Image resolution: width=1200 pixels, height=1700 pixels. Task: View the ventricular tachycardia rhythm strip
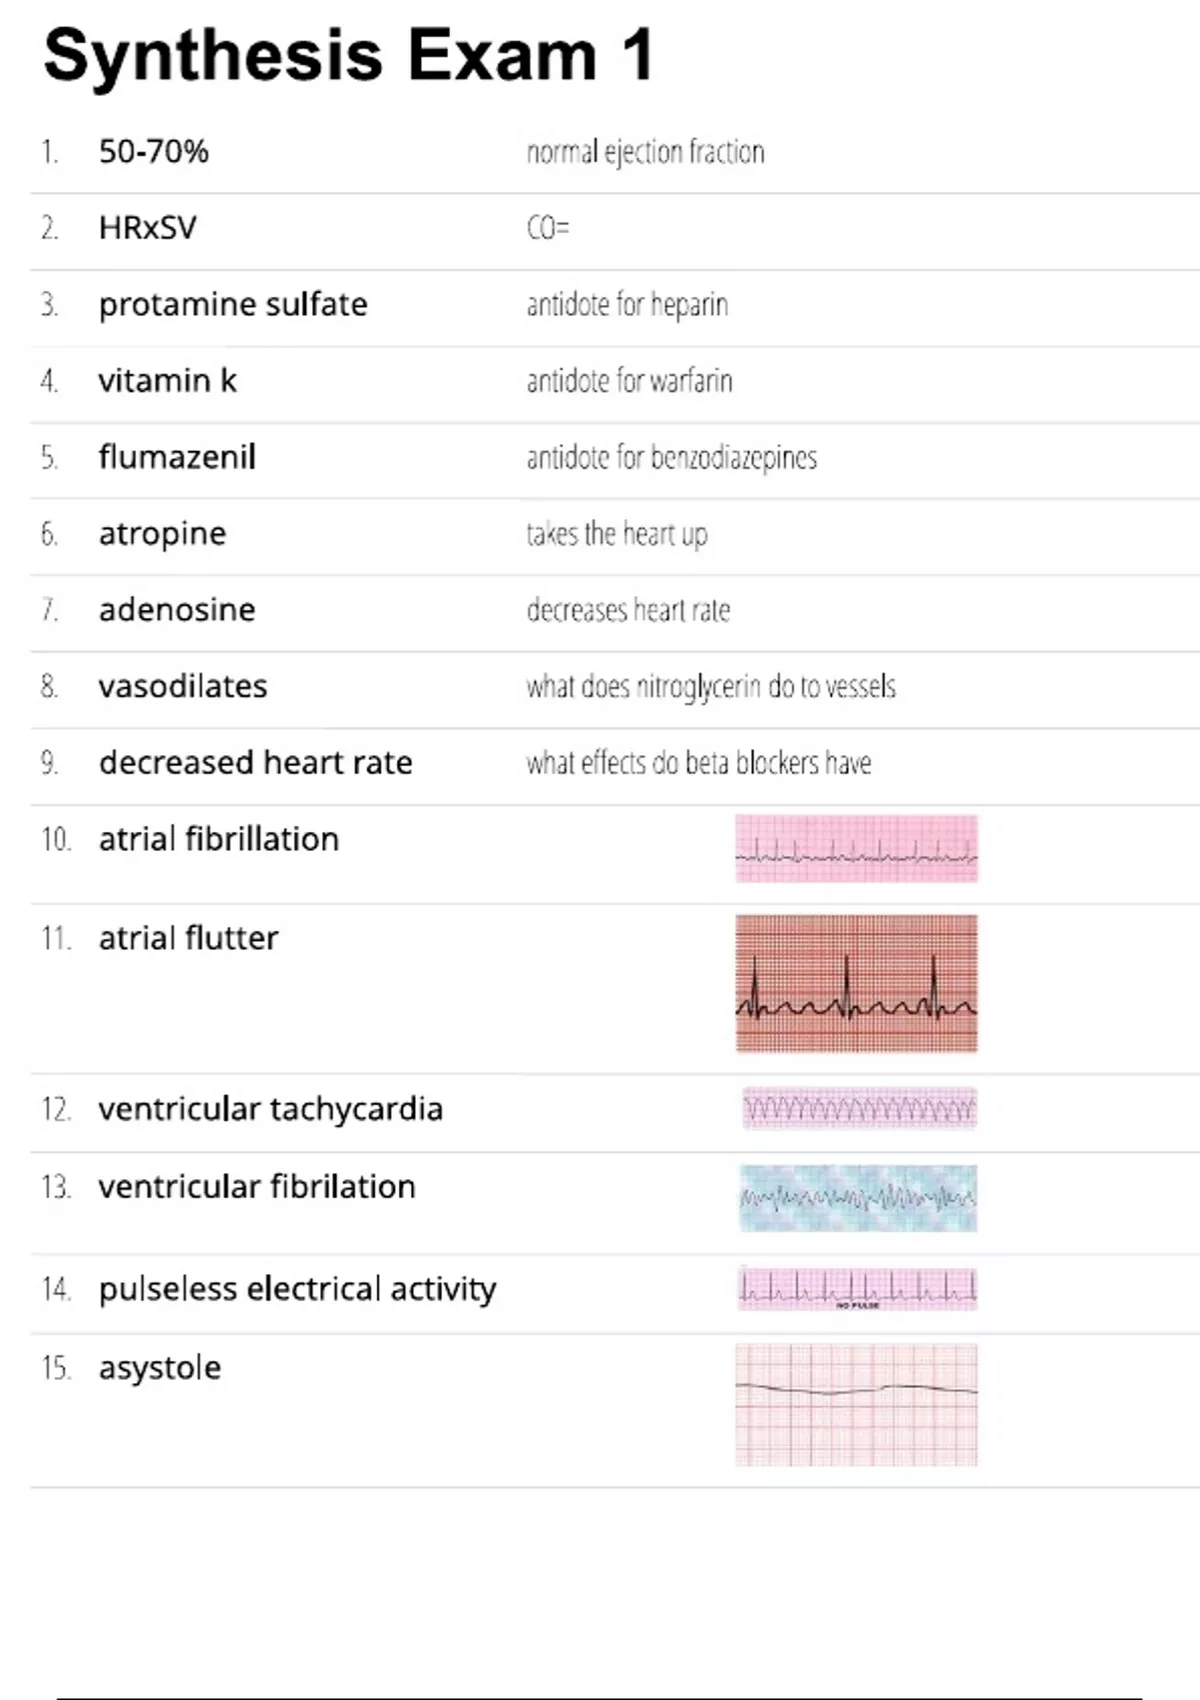click(859, 1108)
